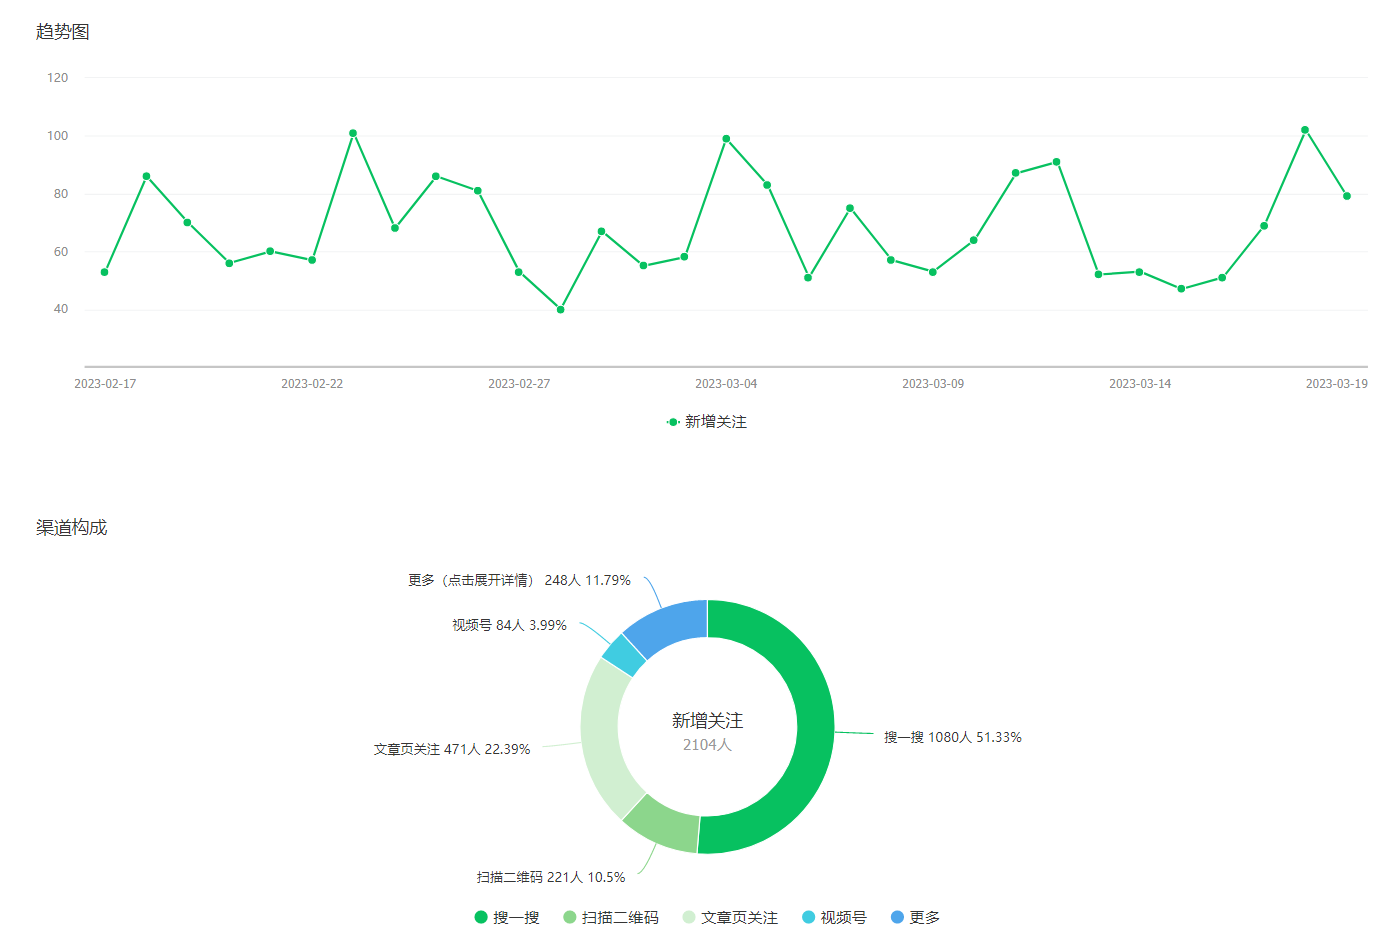Toggle the 文章页关注 legend item

(730, 917)
